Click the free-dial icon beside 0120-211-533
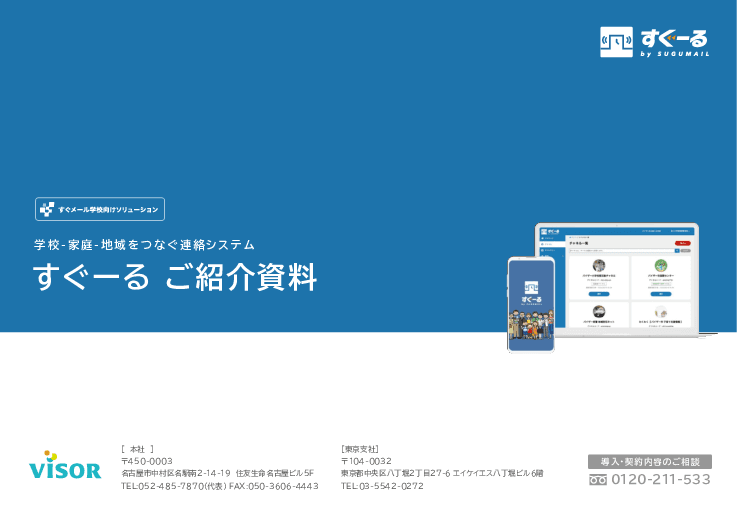The height and width of the screenshot is (510, 737). coord(598,480)
